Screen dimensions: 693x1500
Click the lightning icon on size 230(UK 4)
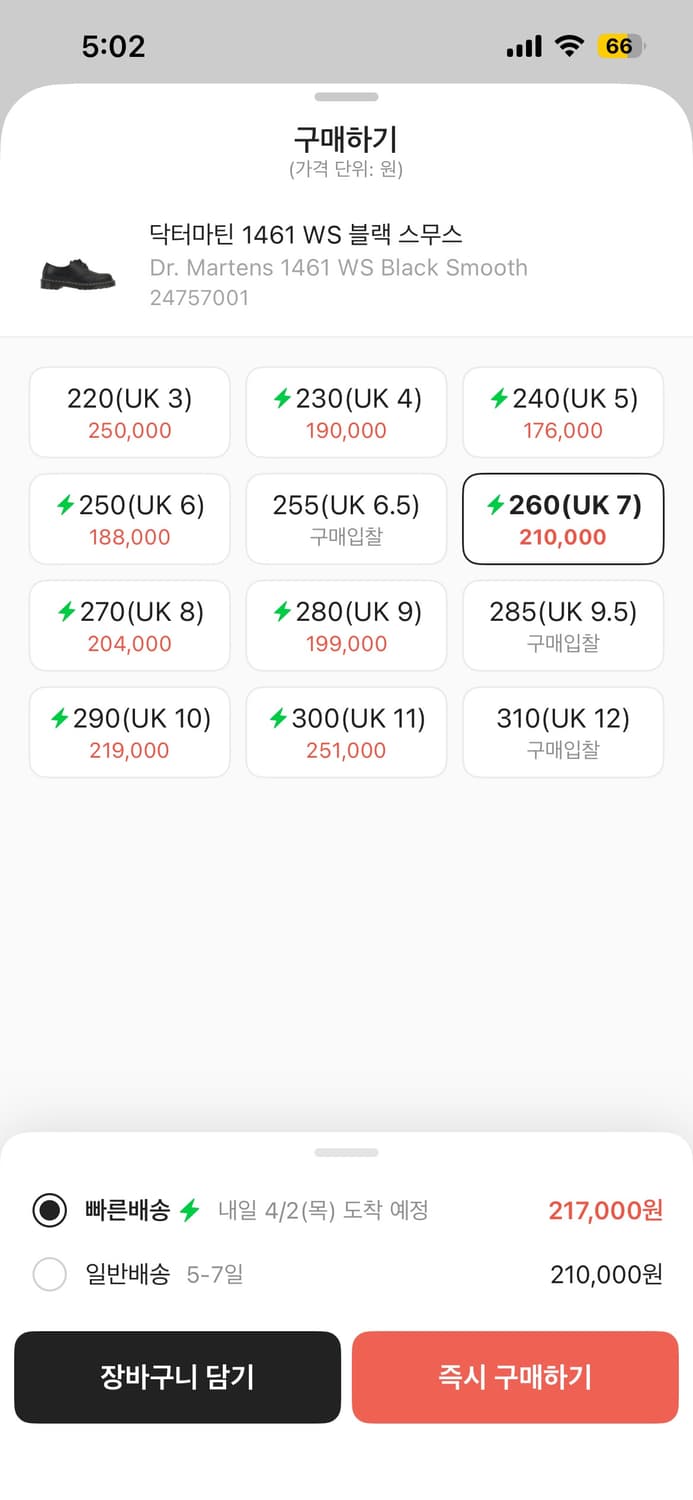point(283,398)
